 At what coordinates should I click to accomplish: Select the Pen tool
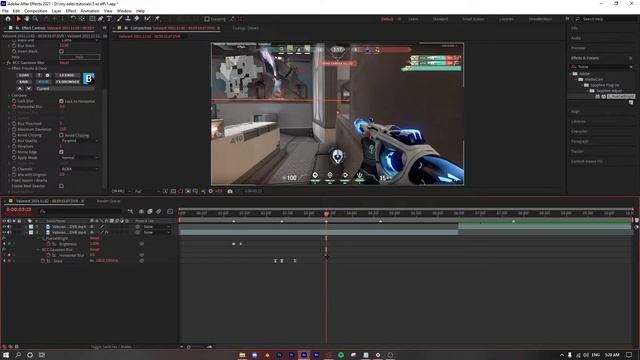(x=100, y=19)
